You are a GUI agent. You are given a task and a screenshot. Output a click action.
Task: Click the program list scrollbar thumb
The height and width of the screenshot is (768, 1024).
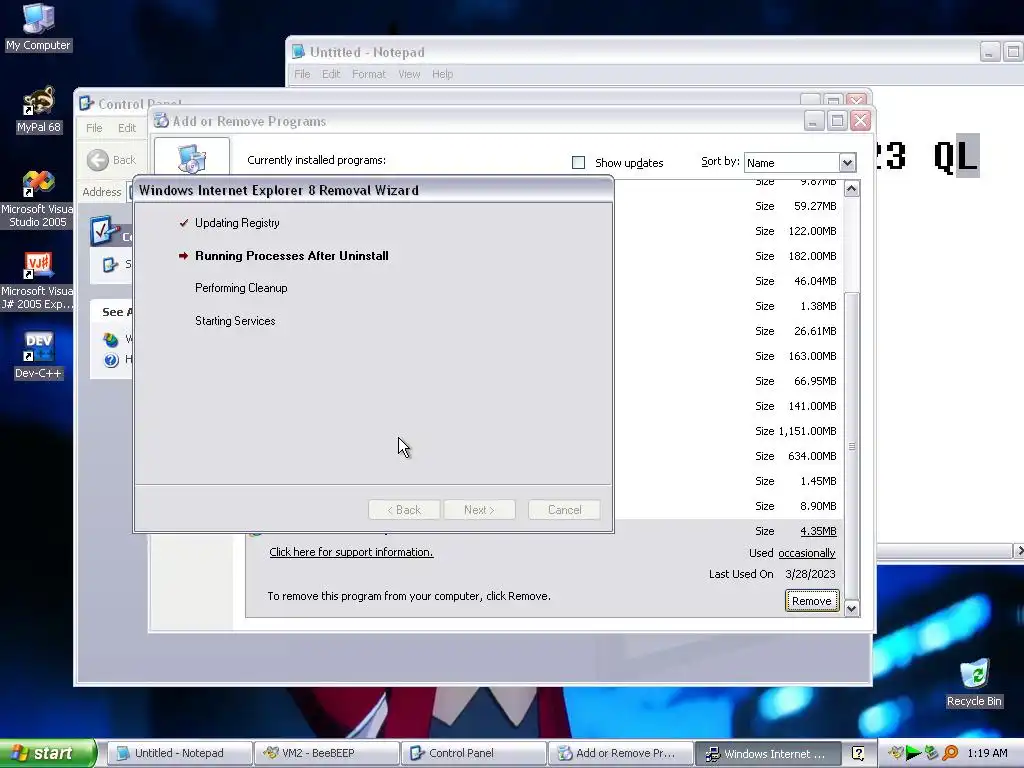[852, 446]
